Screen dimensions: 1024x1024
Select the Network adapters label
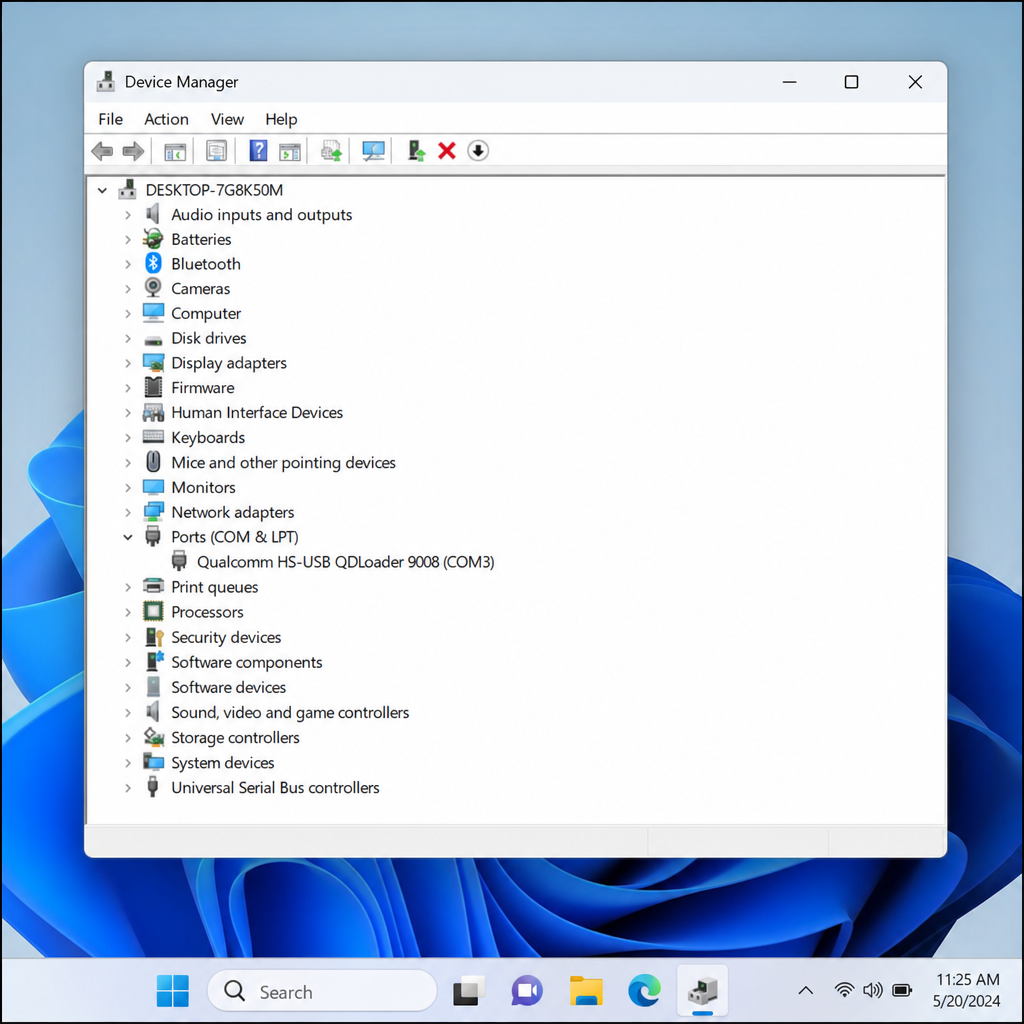(232, 512)
